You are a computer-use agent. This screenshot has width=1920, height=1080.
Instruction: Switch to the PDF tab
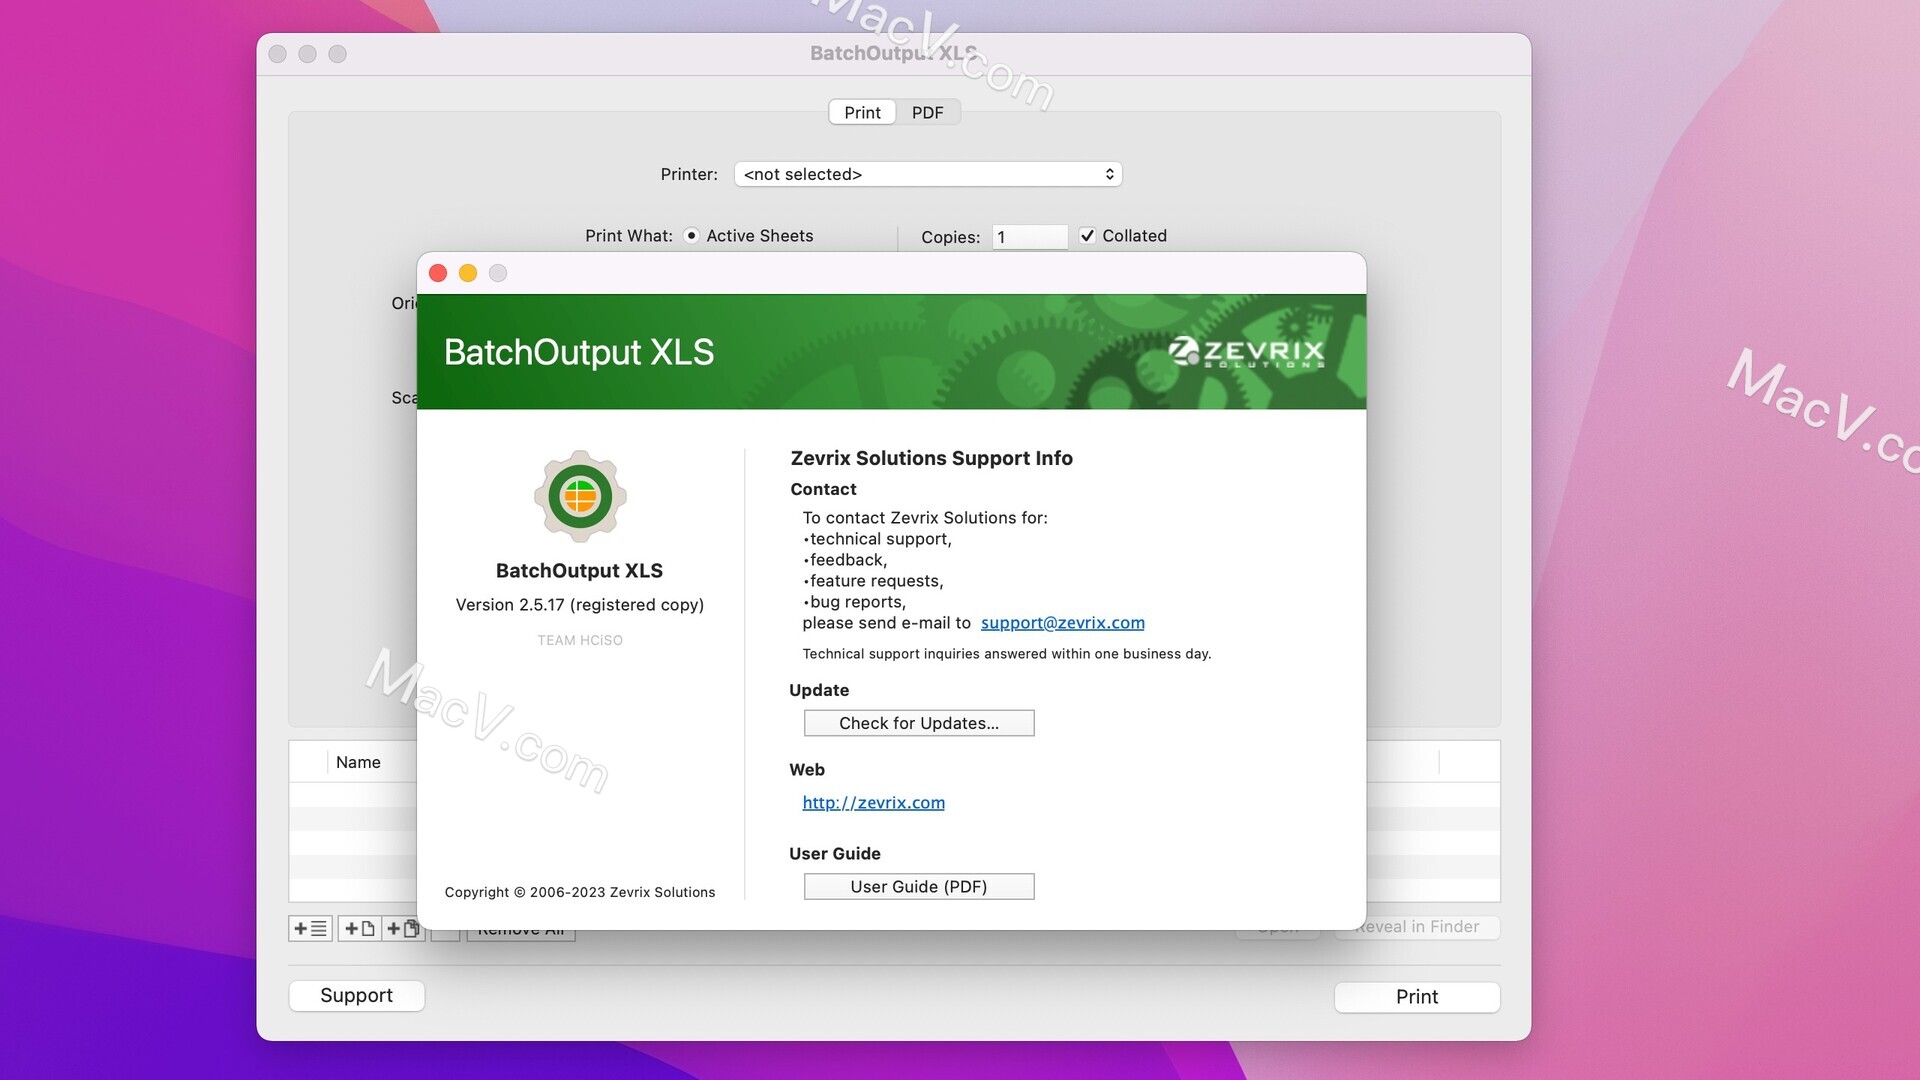(x=927, y=113)
